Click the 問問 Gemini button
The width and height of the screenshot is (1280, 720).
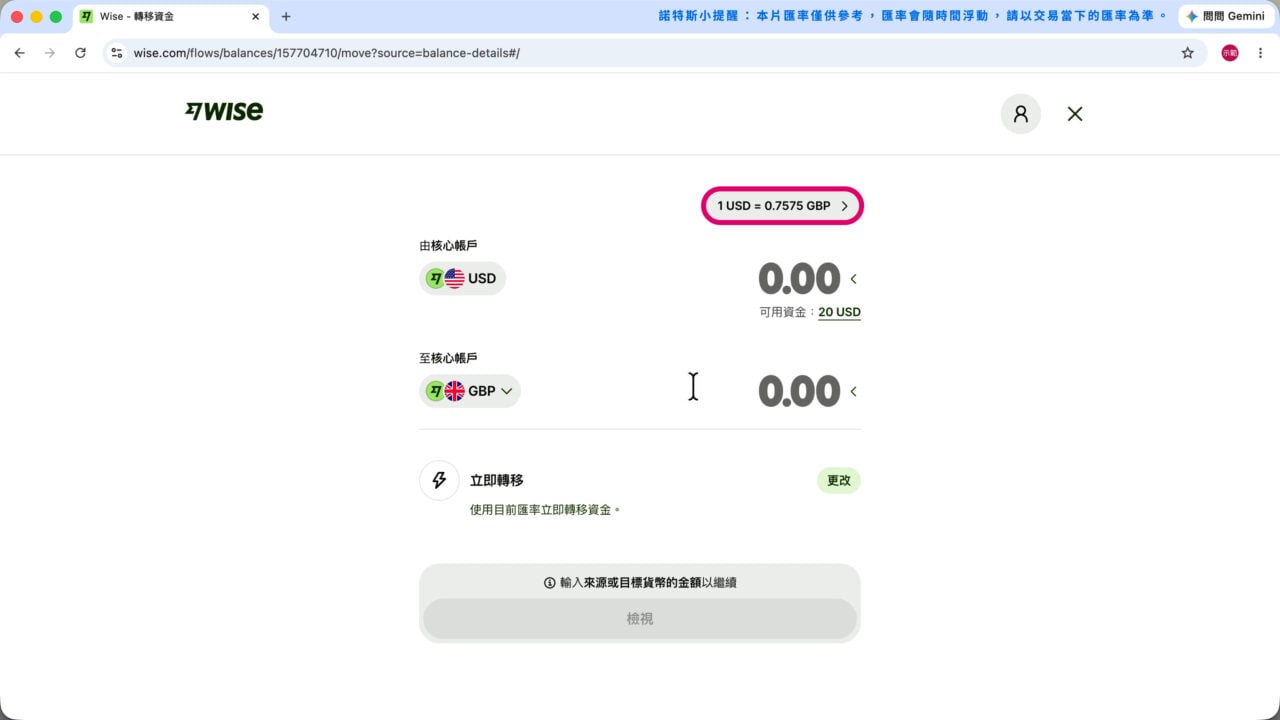tap(1225, 16)
